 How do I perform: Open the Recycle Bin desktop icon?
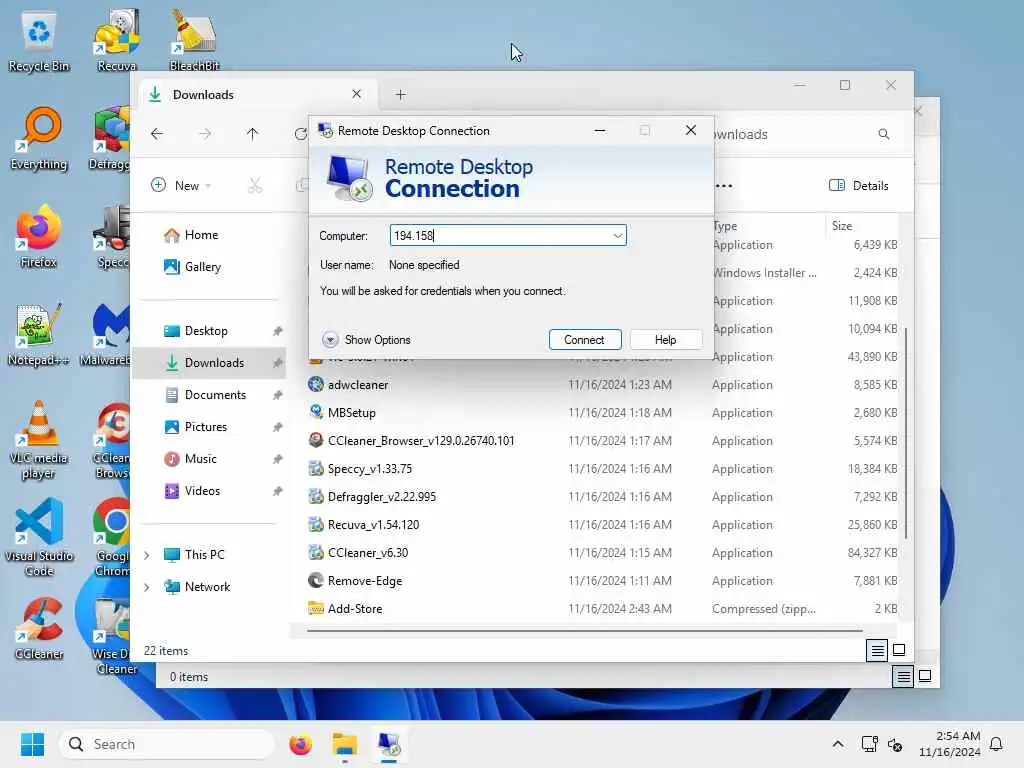39,42
